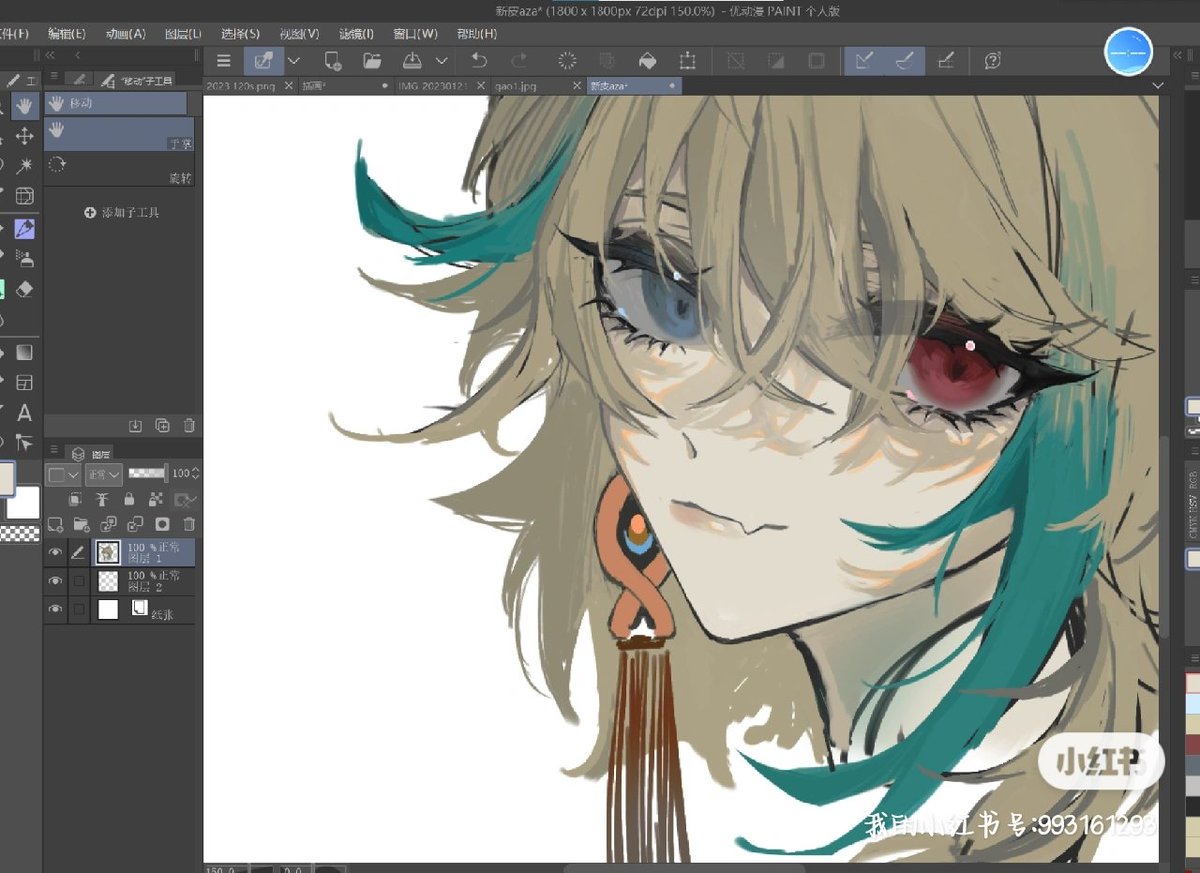1200x873 pixels.
Task: Expand dropdown arrow next to CLIP STUDIO icon
Action: pyautogui.click(x=294, y=61)
